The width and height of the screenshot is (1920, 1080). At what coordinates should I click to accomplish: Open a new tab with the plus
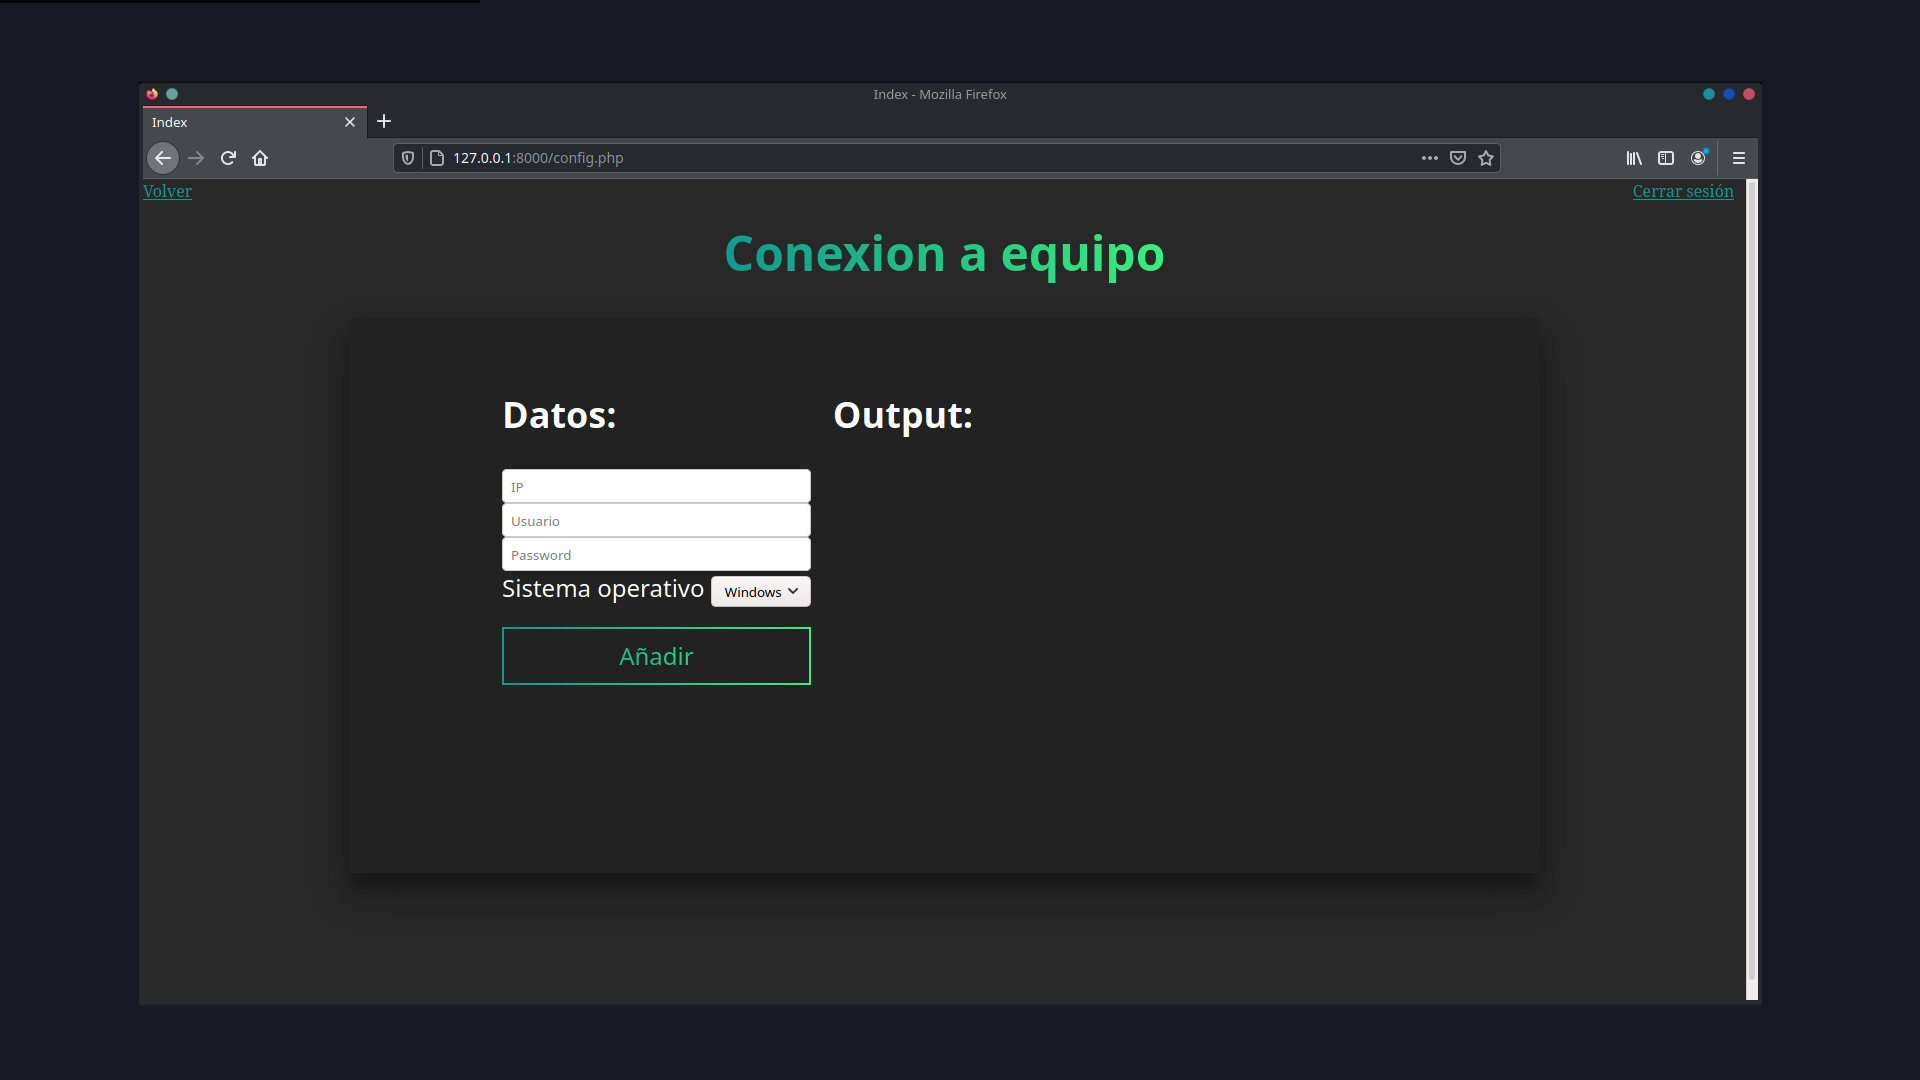tap(384, 121)
